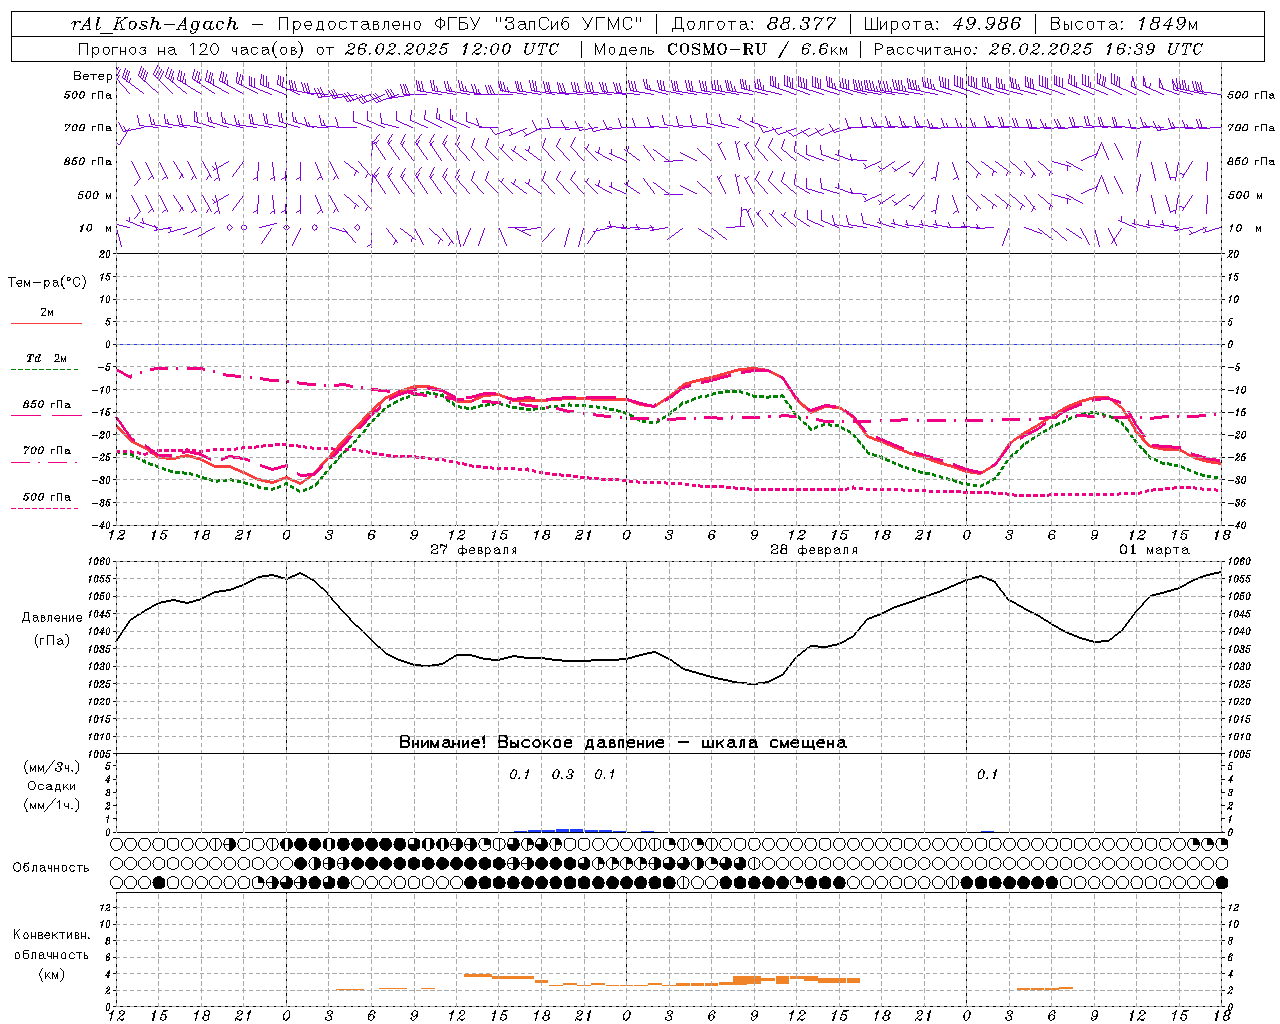
Task: Click the Облачность panel label
Action: (51, 867)
